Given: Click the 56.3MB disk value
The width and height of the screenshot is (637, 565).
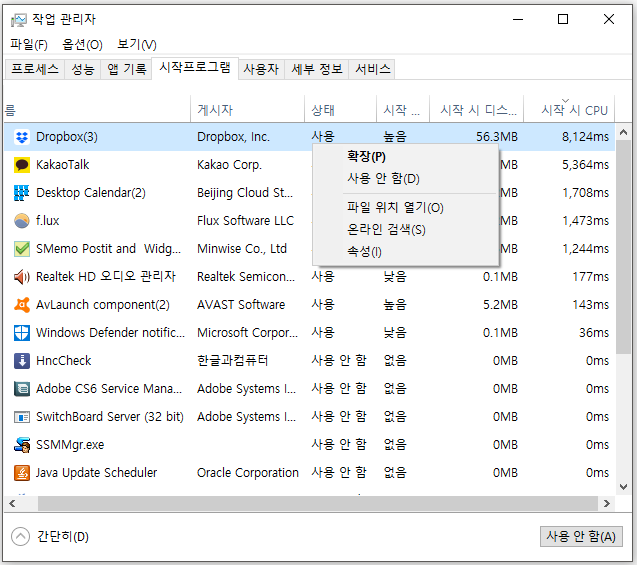Looking at the screenshot, I should [x=496, y=137].
